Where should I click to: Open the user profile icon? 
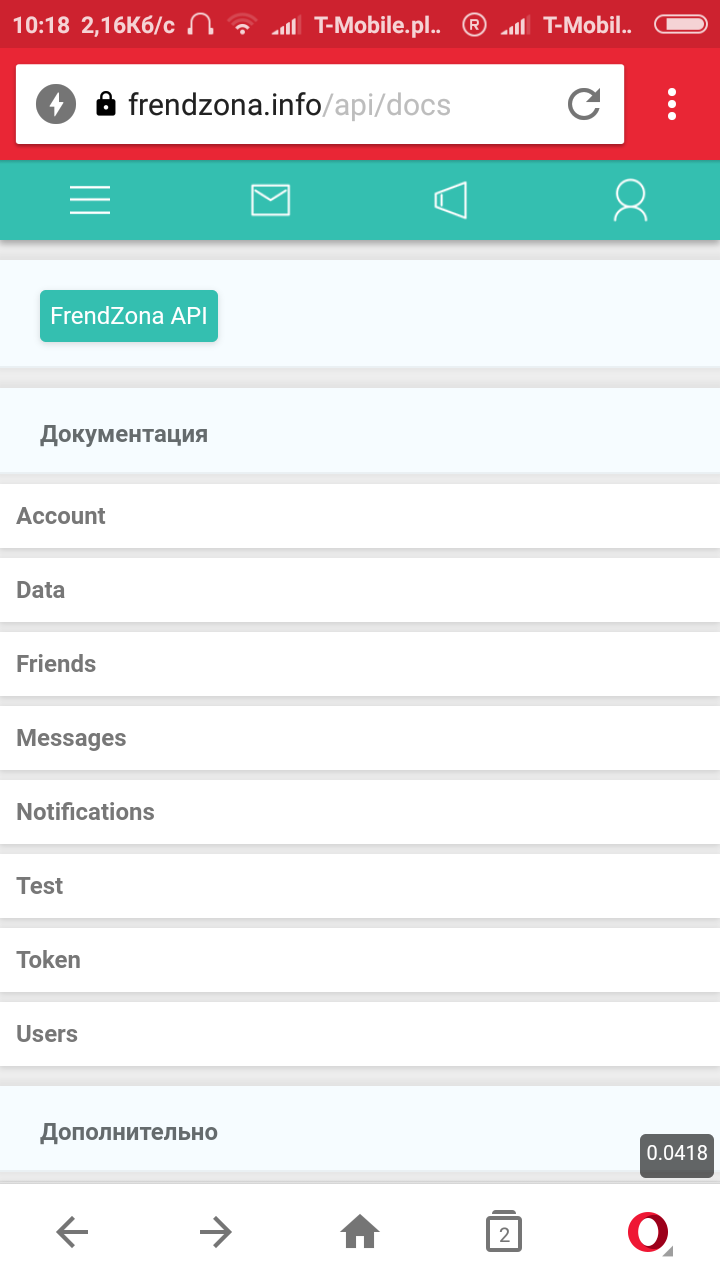click(630, 200)
